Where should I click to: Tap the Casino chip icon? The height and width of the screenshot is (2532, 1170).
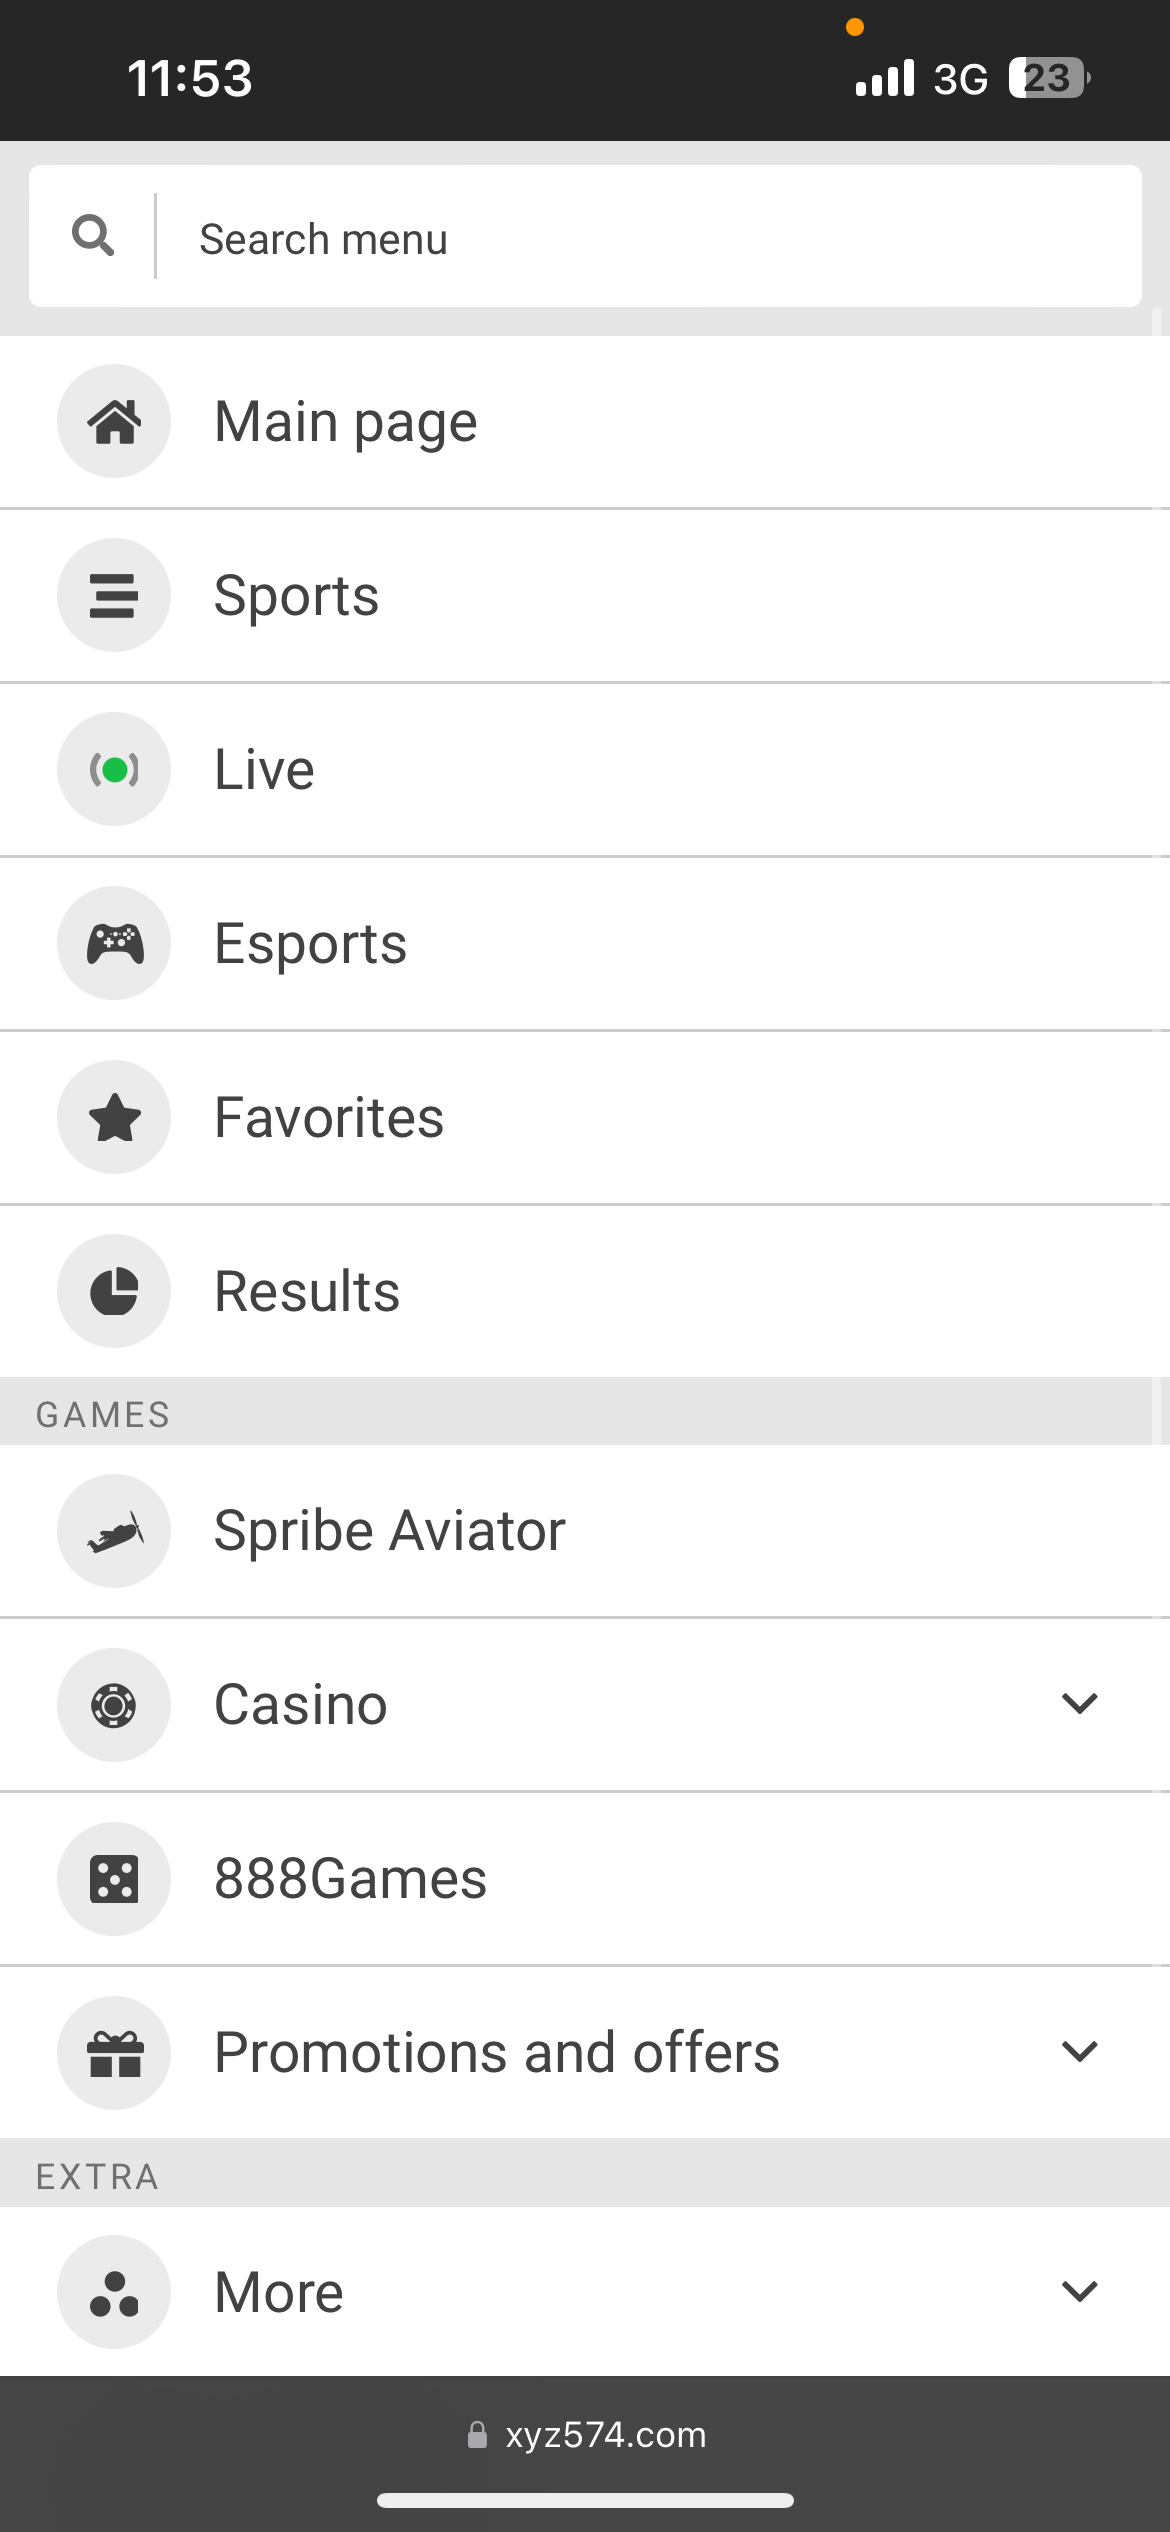coord(114,1705)
